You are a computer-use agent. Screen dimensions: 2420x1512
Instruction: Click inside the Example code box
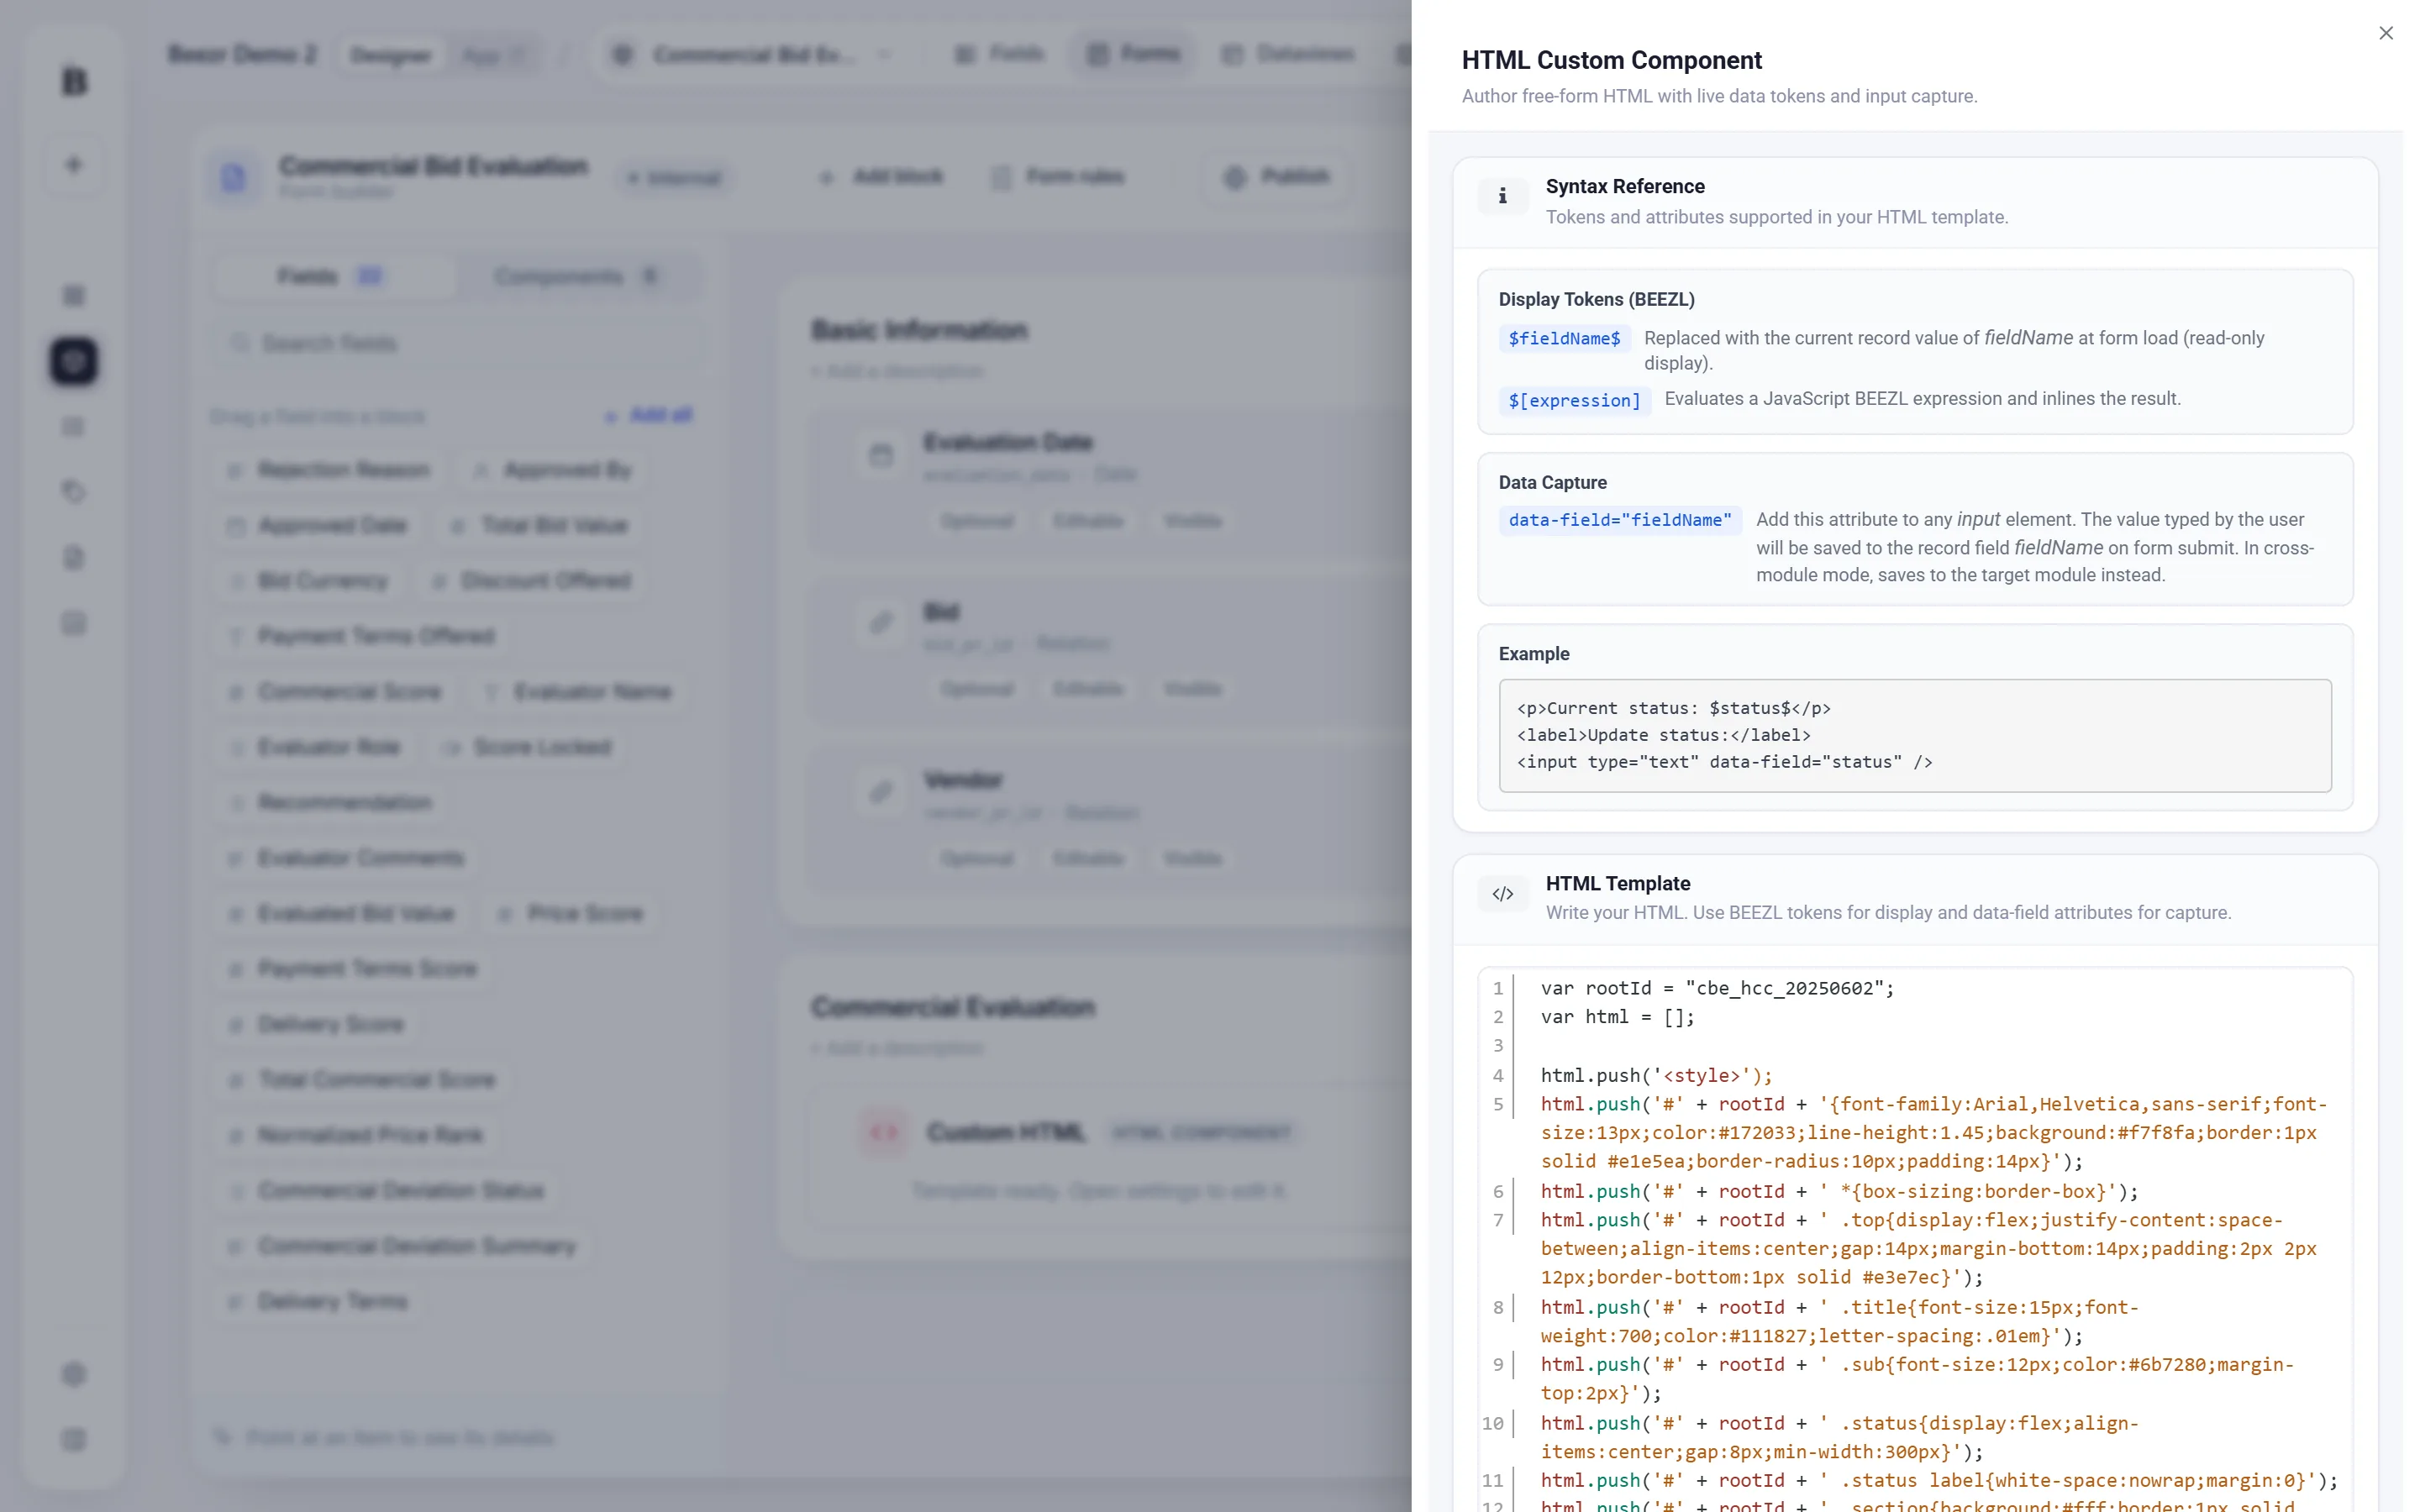[x=1915, y=735]
